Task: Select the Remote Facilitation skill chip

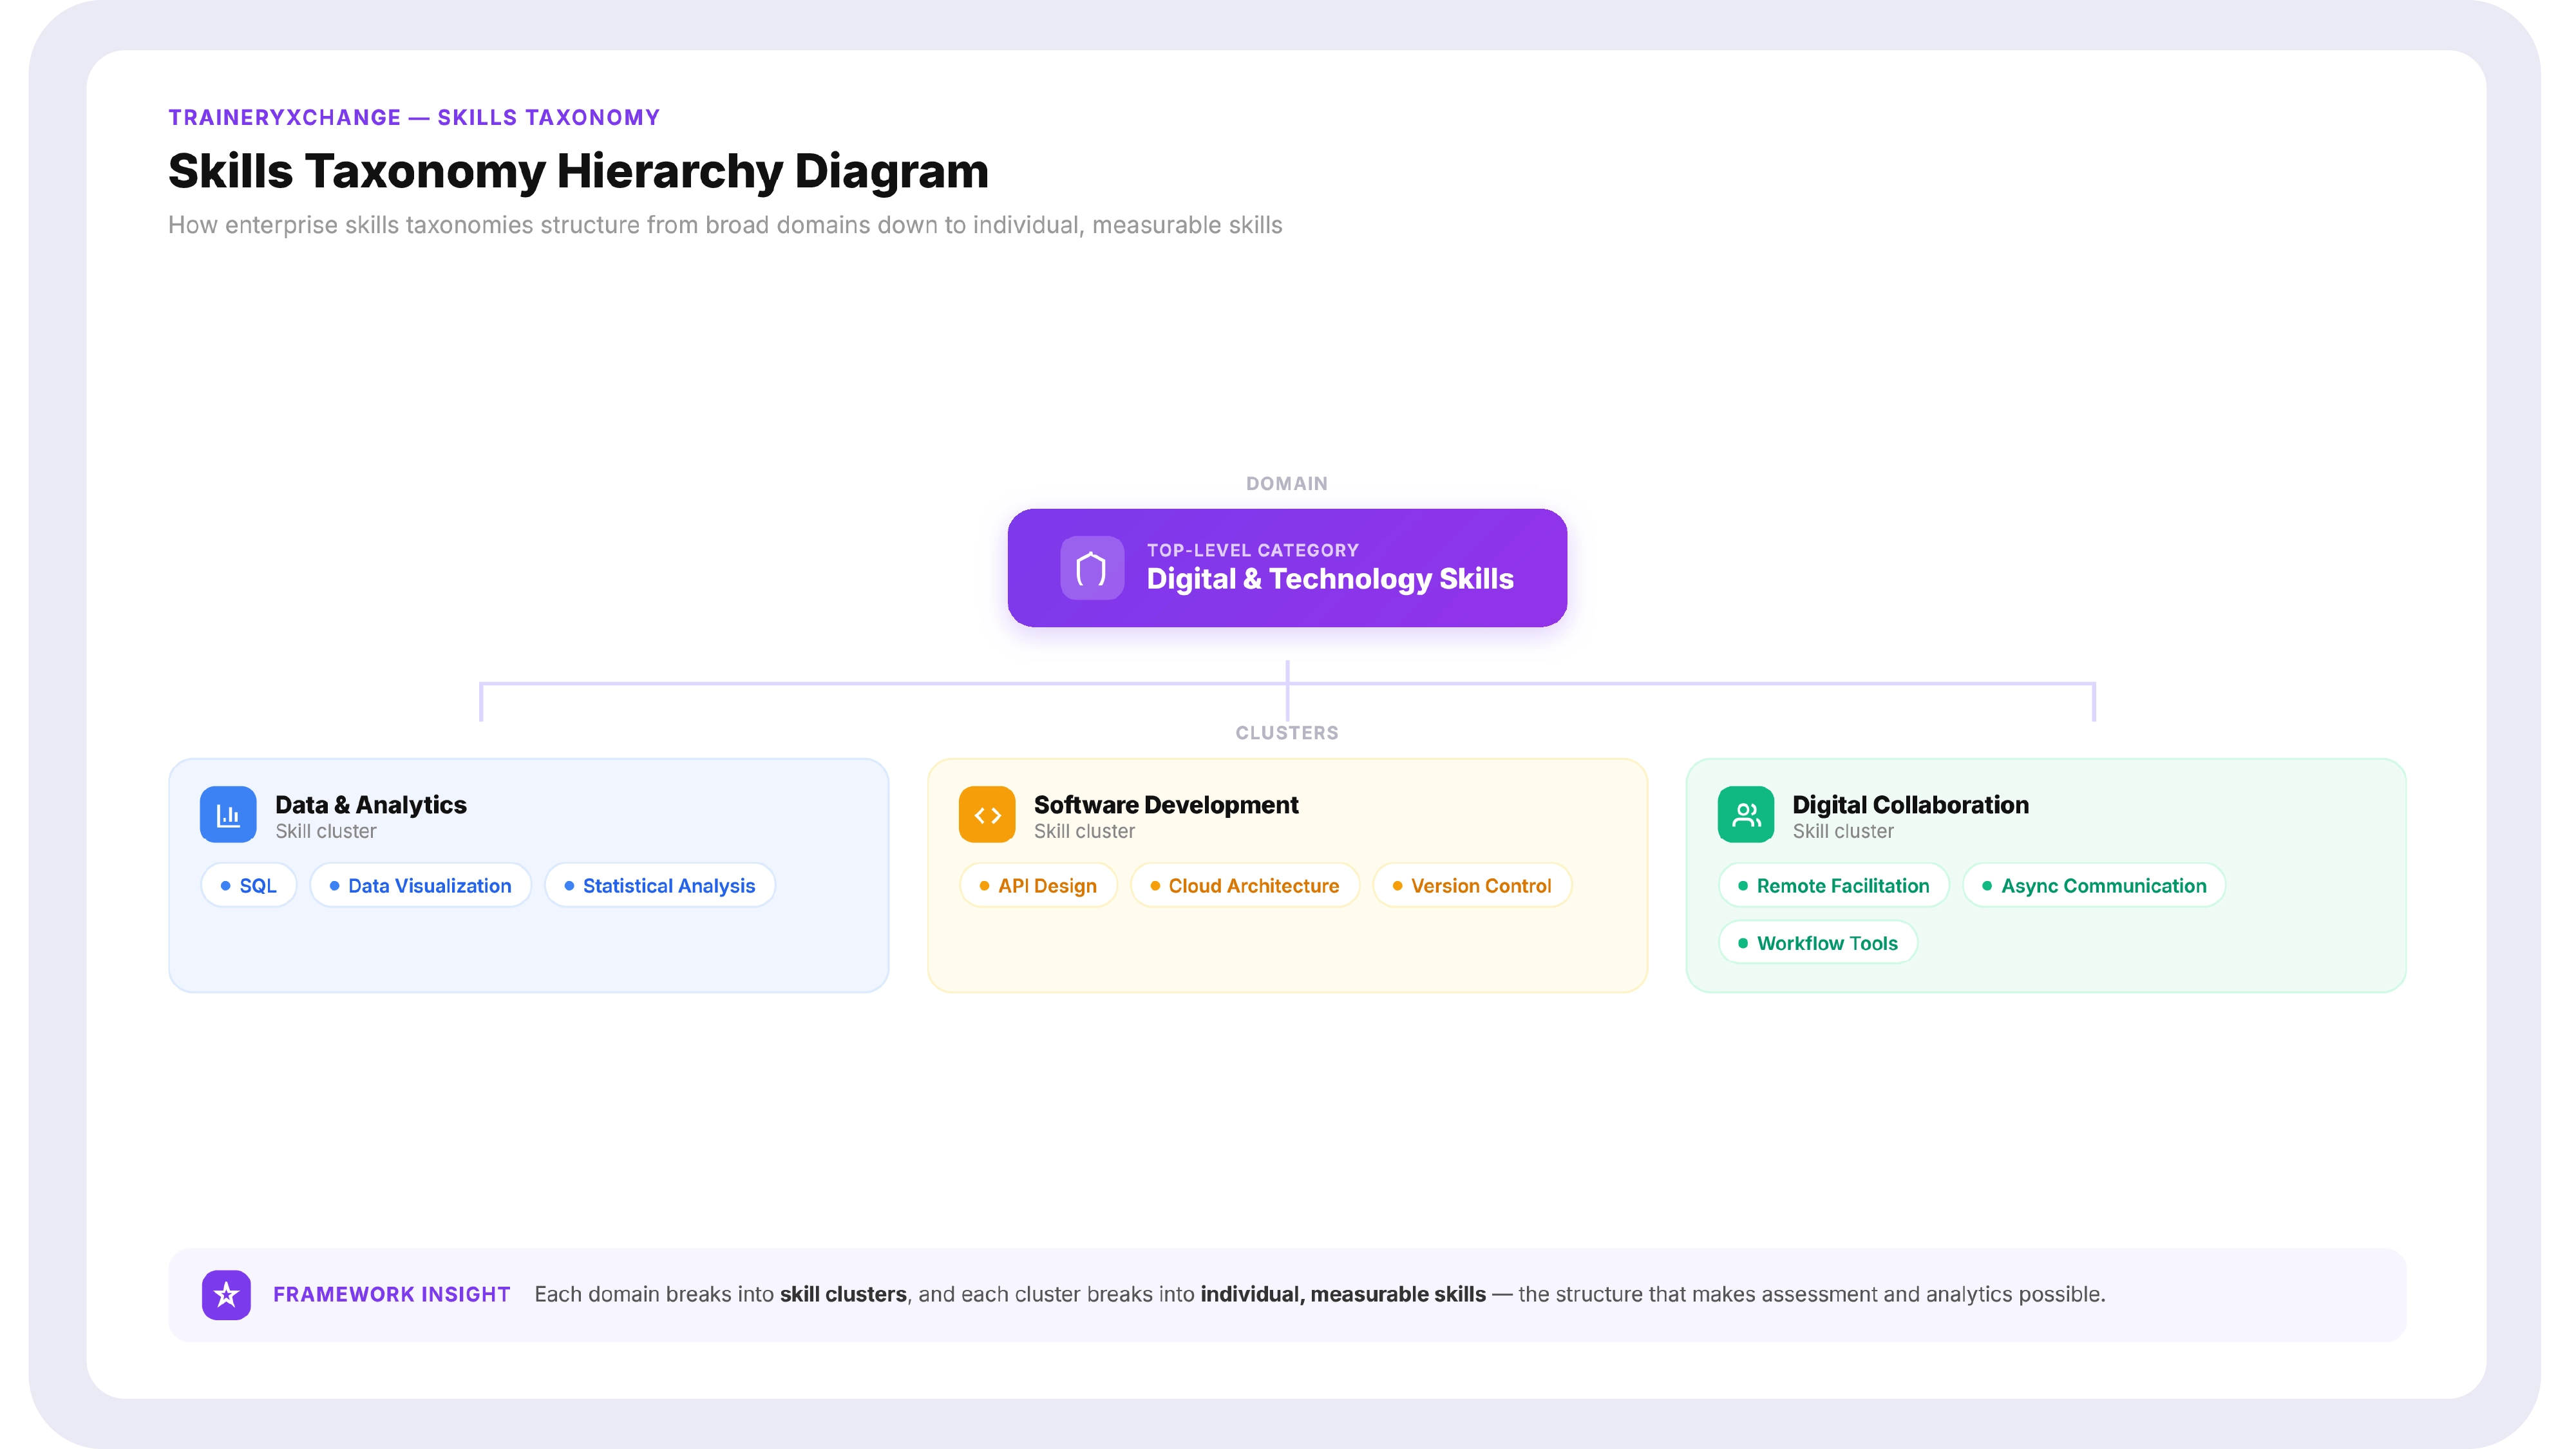Action: (1834, 886)
